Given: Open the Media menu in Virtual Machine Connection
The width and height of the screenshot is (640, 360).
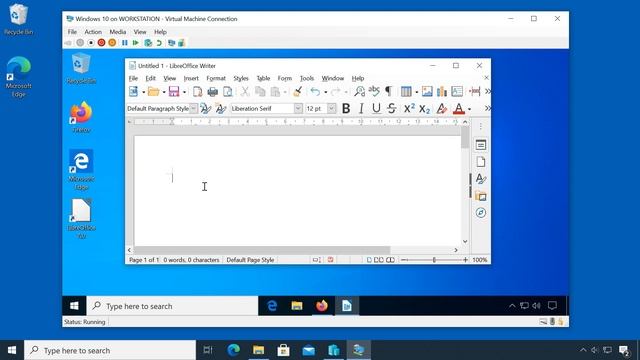Looking at the screenshot, I should pos(118,32).
